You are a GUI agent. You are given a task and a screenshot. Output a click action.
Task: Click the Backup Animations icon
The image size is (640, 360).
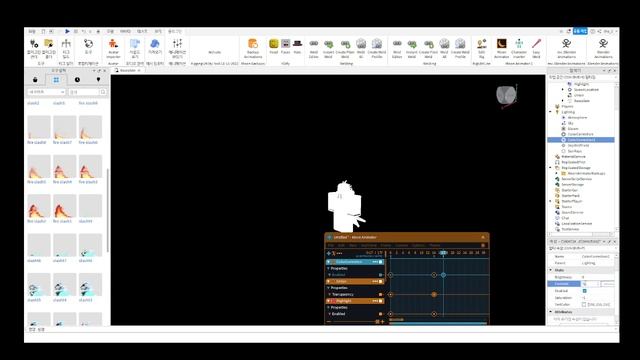click(253, 48)
